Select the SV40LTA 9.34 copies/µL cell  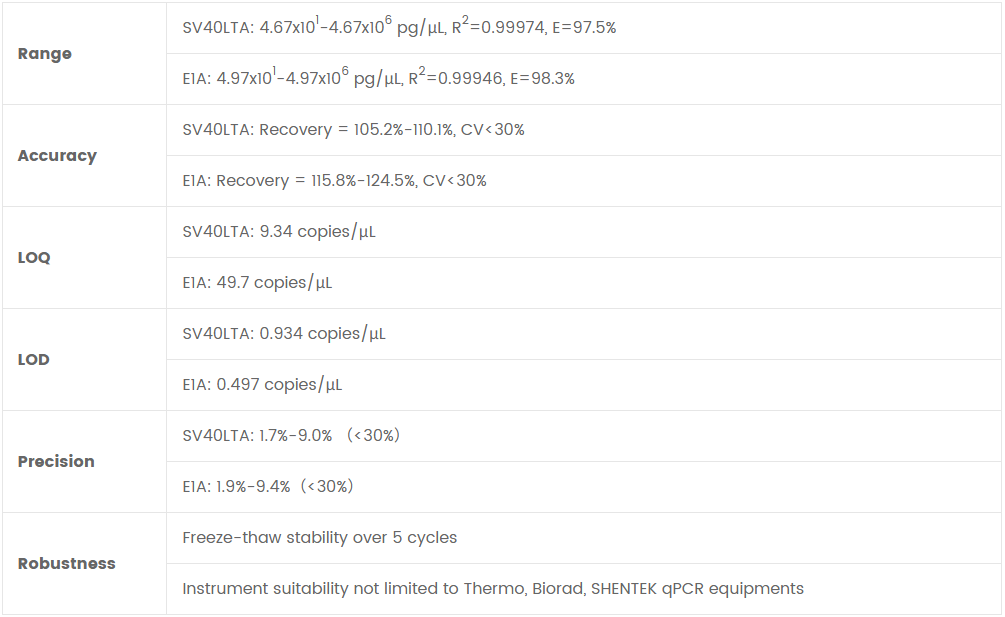point(279,232)
